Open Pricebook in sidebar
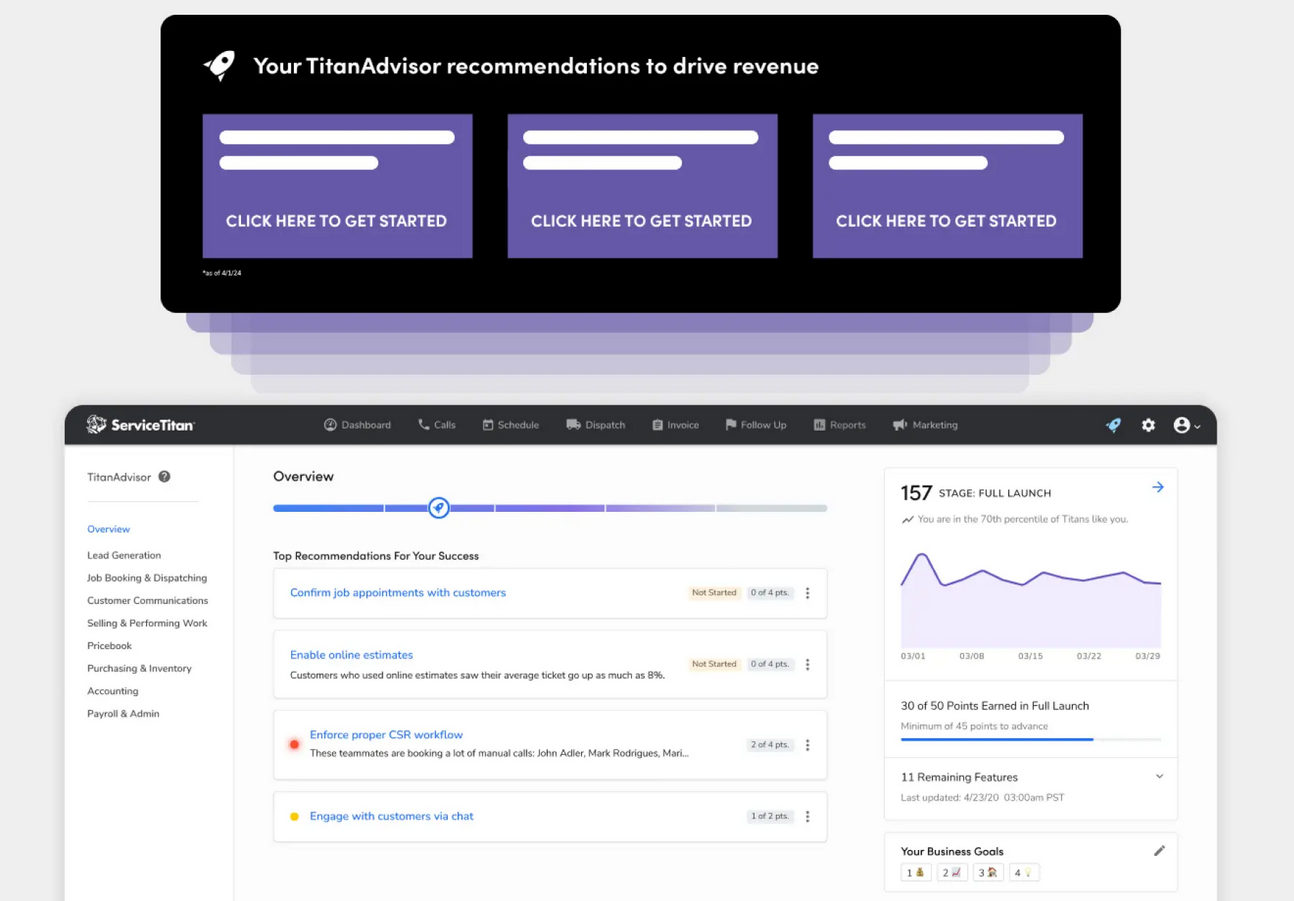The width and height of the screenshot is (1294, 901). [x=109, y=646]
